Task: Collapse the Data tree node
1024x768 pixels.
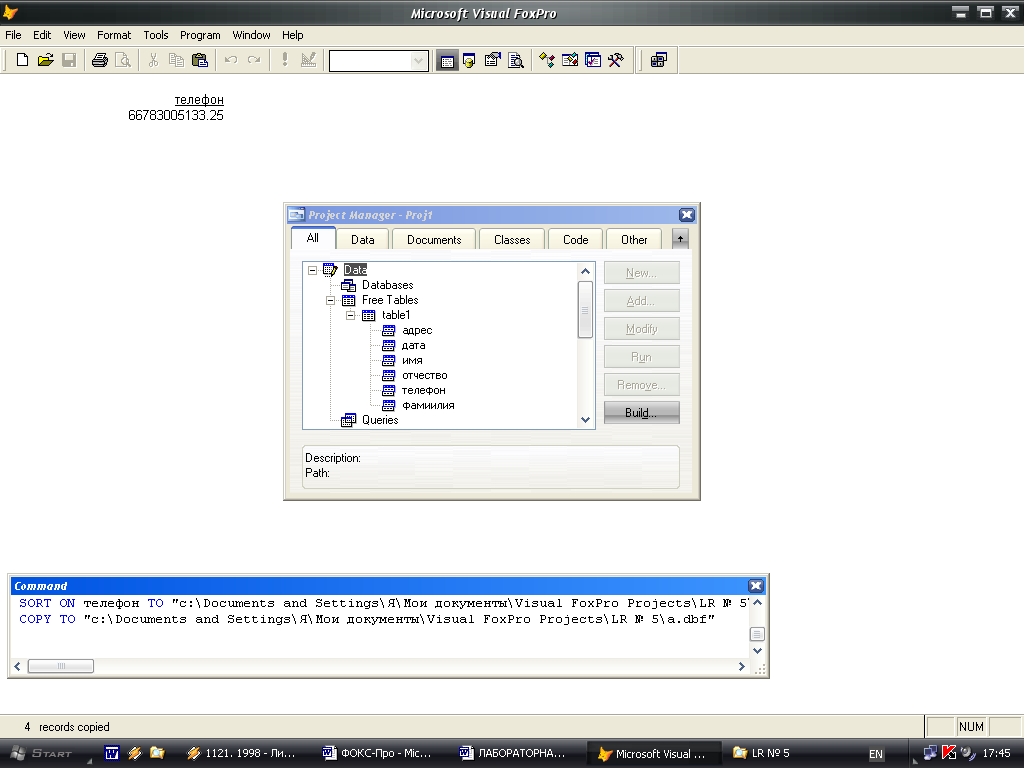Action: (x=313, y=270)
